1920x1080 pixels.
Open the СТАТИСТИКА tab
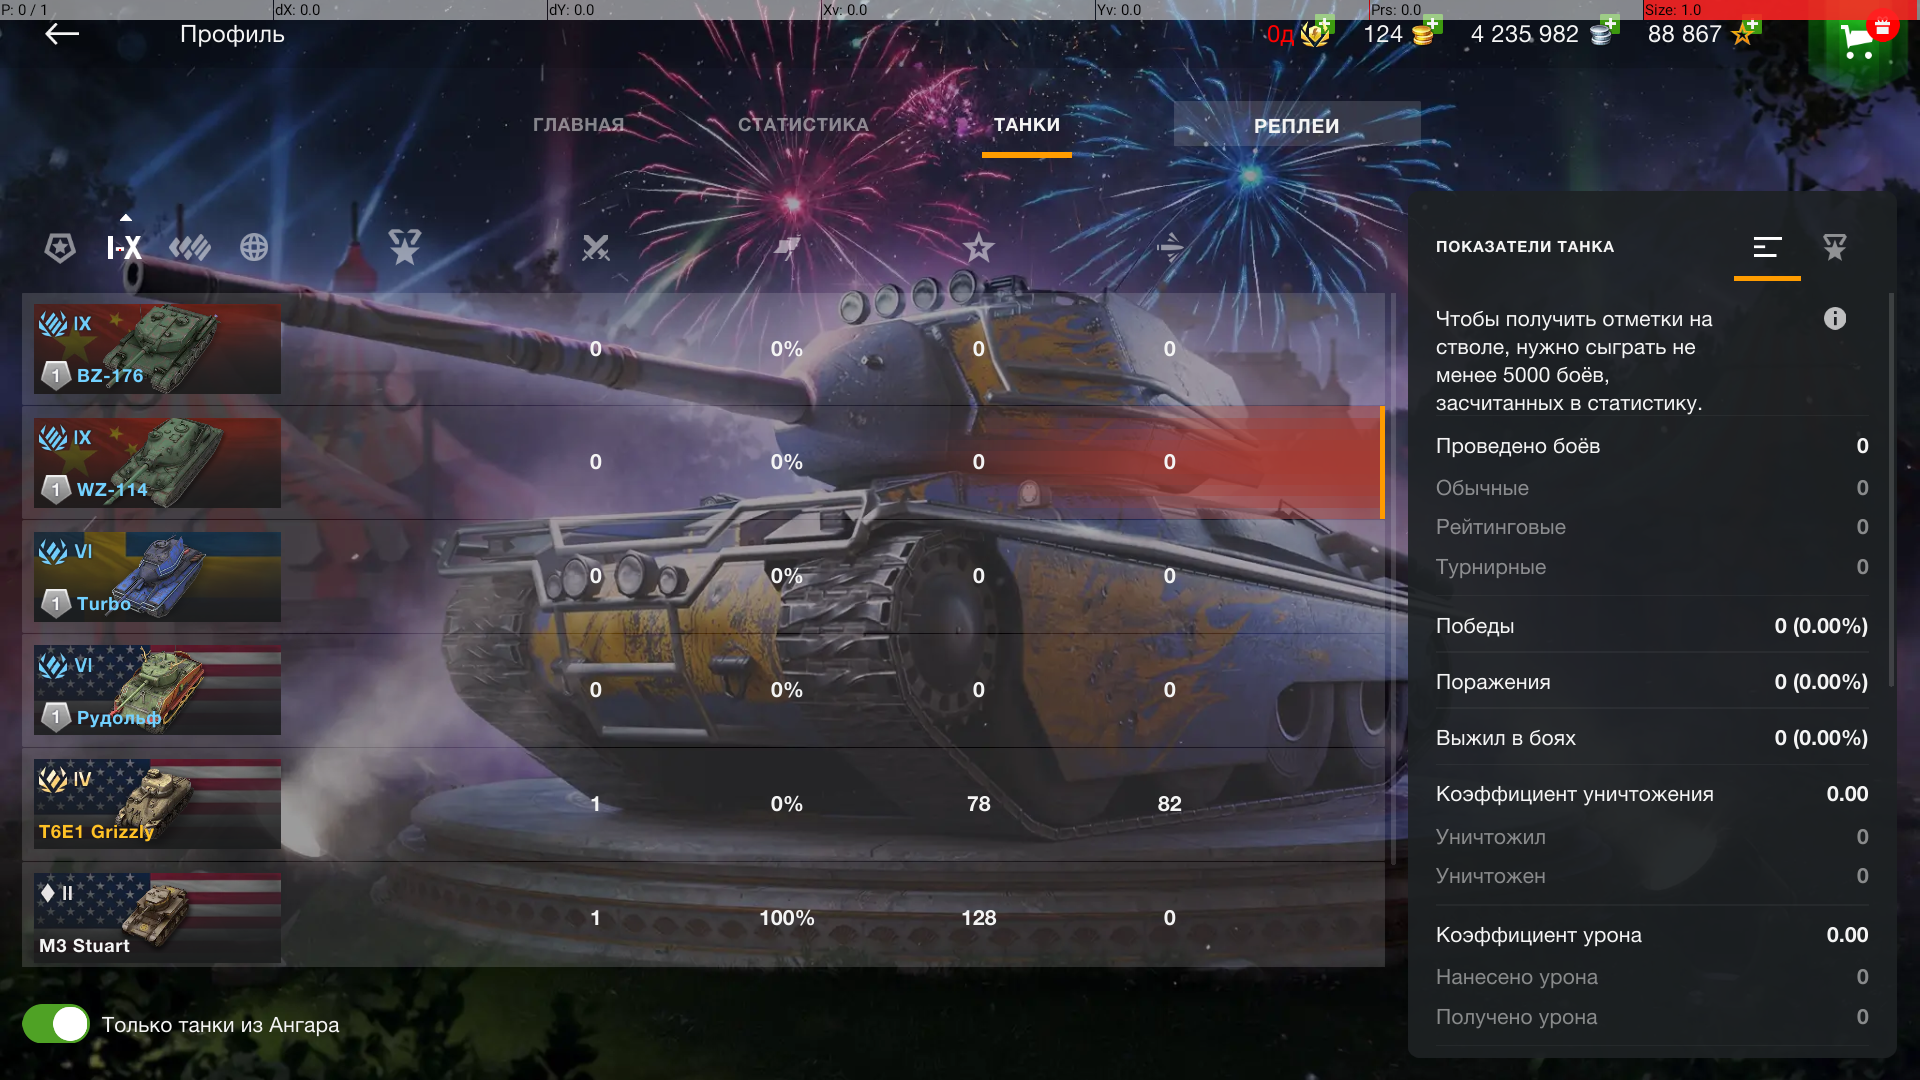pos(803,125)
